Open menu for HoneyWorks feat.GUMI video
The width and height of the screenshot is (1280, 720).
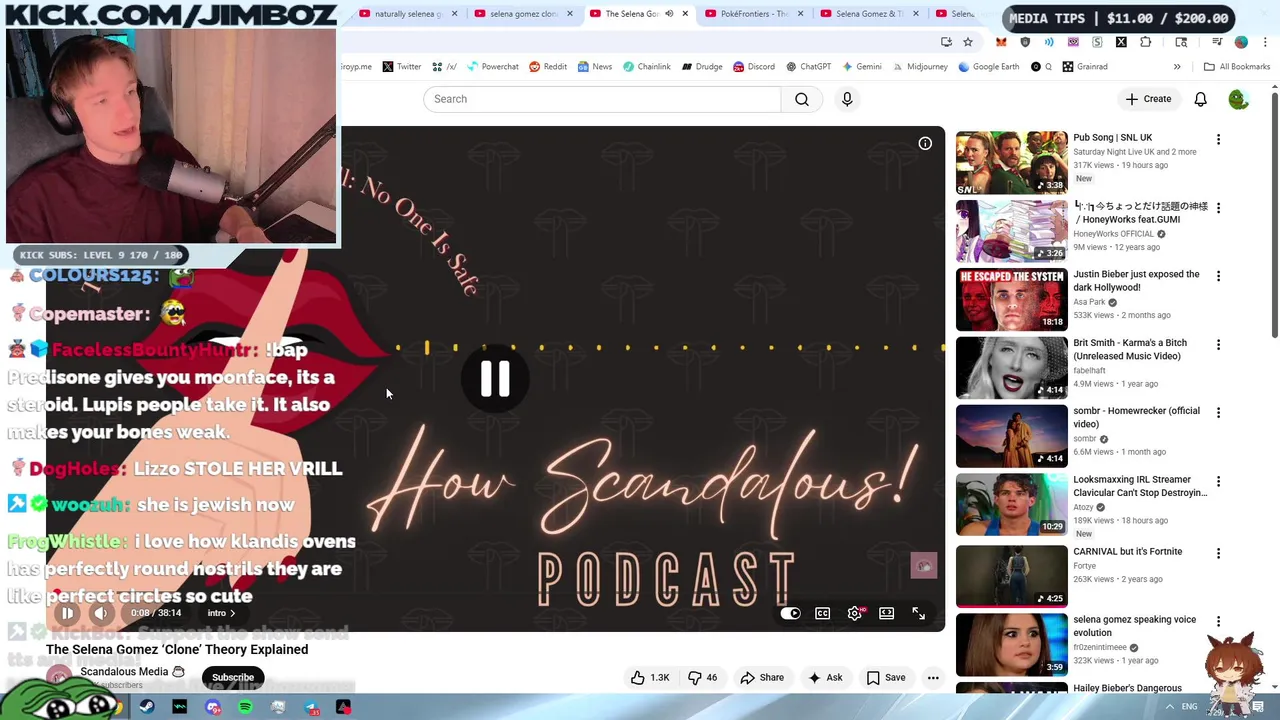[x=1218, y=208]
